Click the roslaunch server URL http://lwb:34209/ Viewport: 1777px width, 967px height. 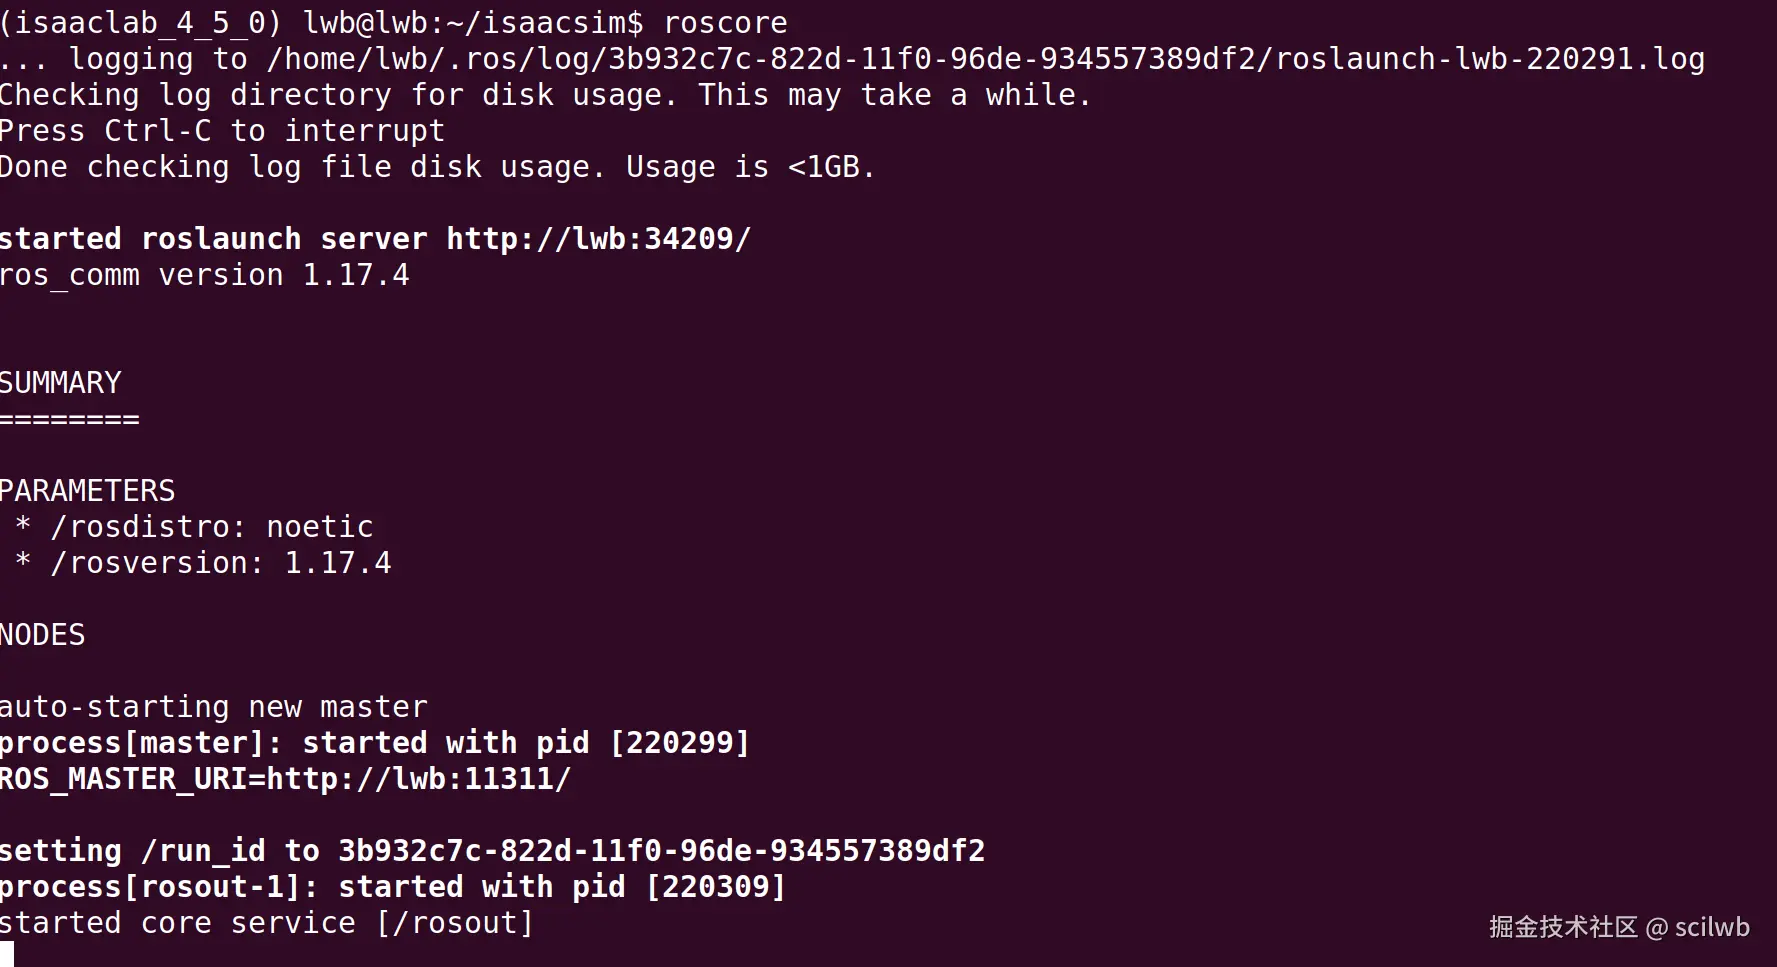(x=598, y=239)
